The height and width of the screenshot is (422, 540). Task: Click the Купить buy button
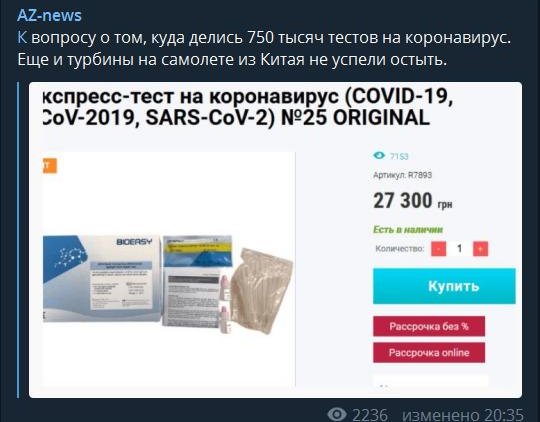[444, 286]
